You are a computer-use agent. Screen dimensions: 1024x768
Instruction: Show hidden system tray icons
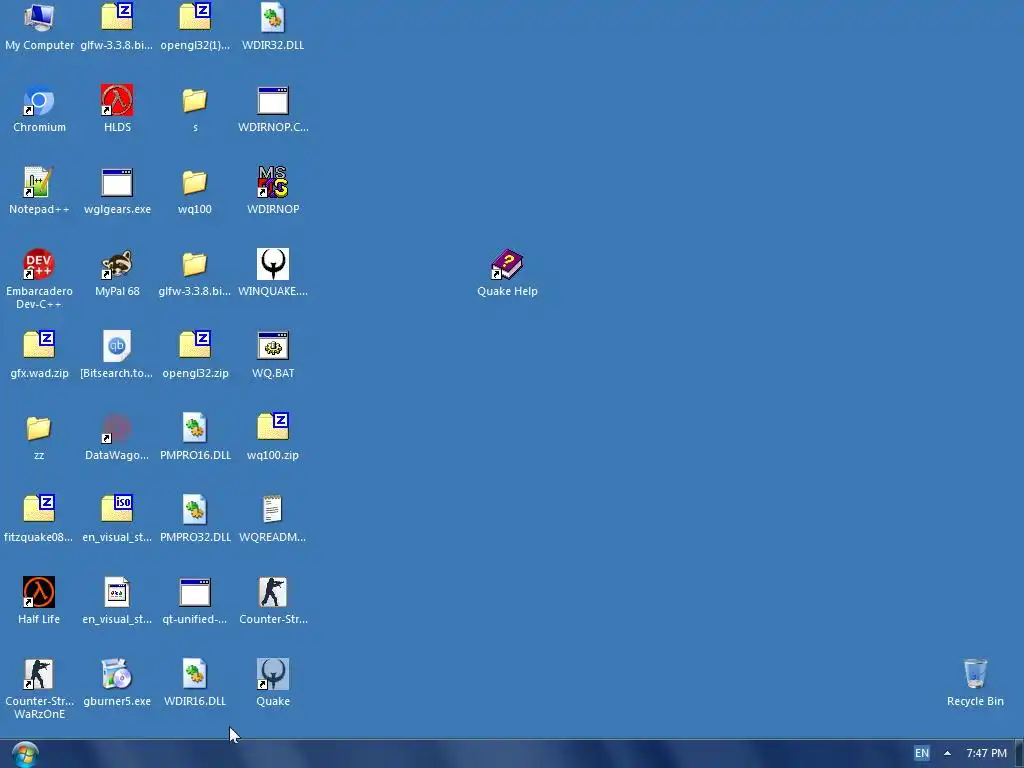pos(948,753)
